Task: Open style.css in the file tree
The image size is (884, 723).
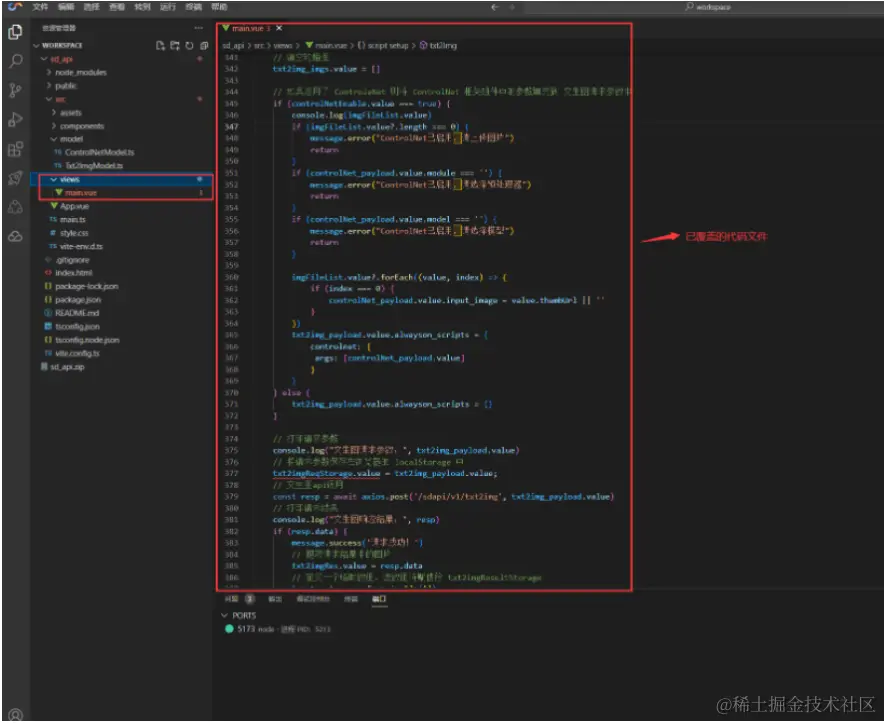Action: coord(74,233)
